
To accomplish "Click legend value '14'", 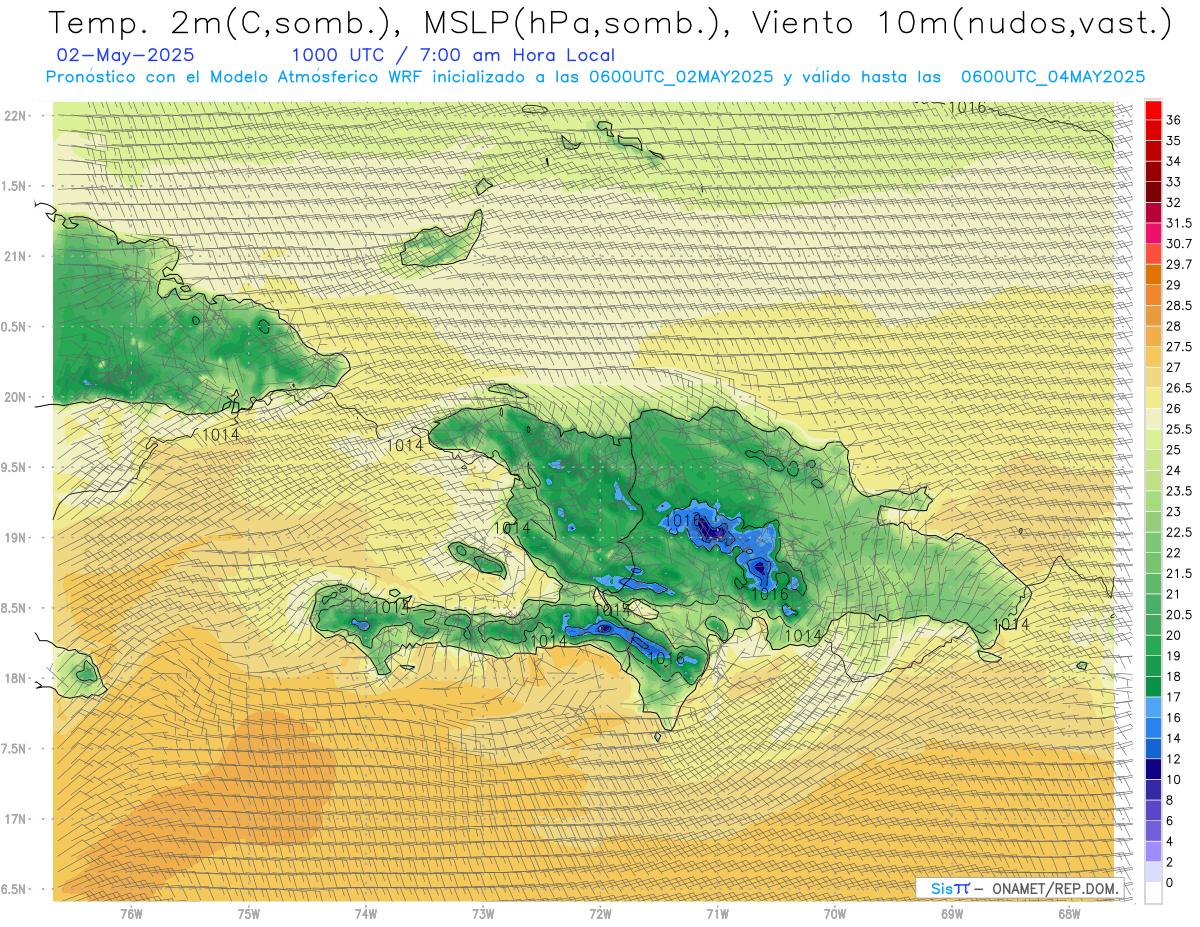I will 1174,738.
